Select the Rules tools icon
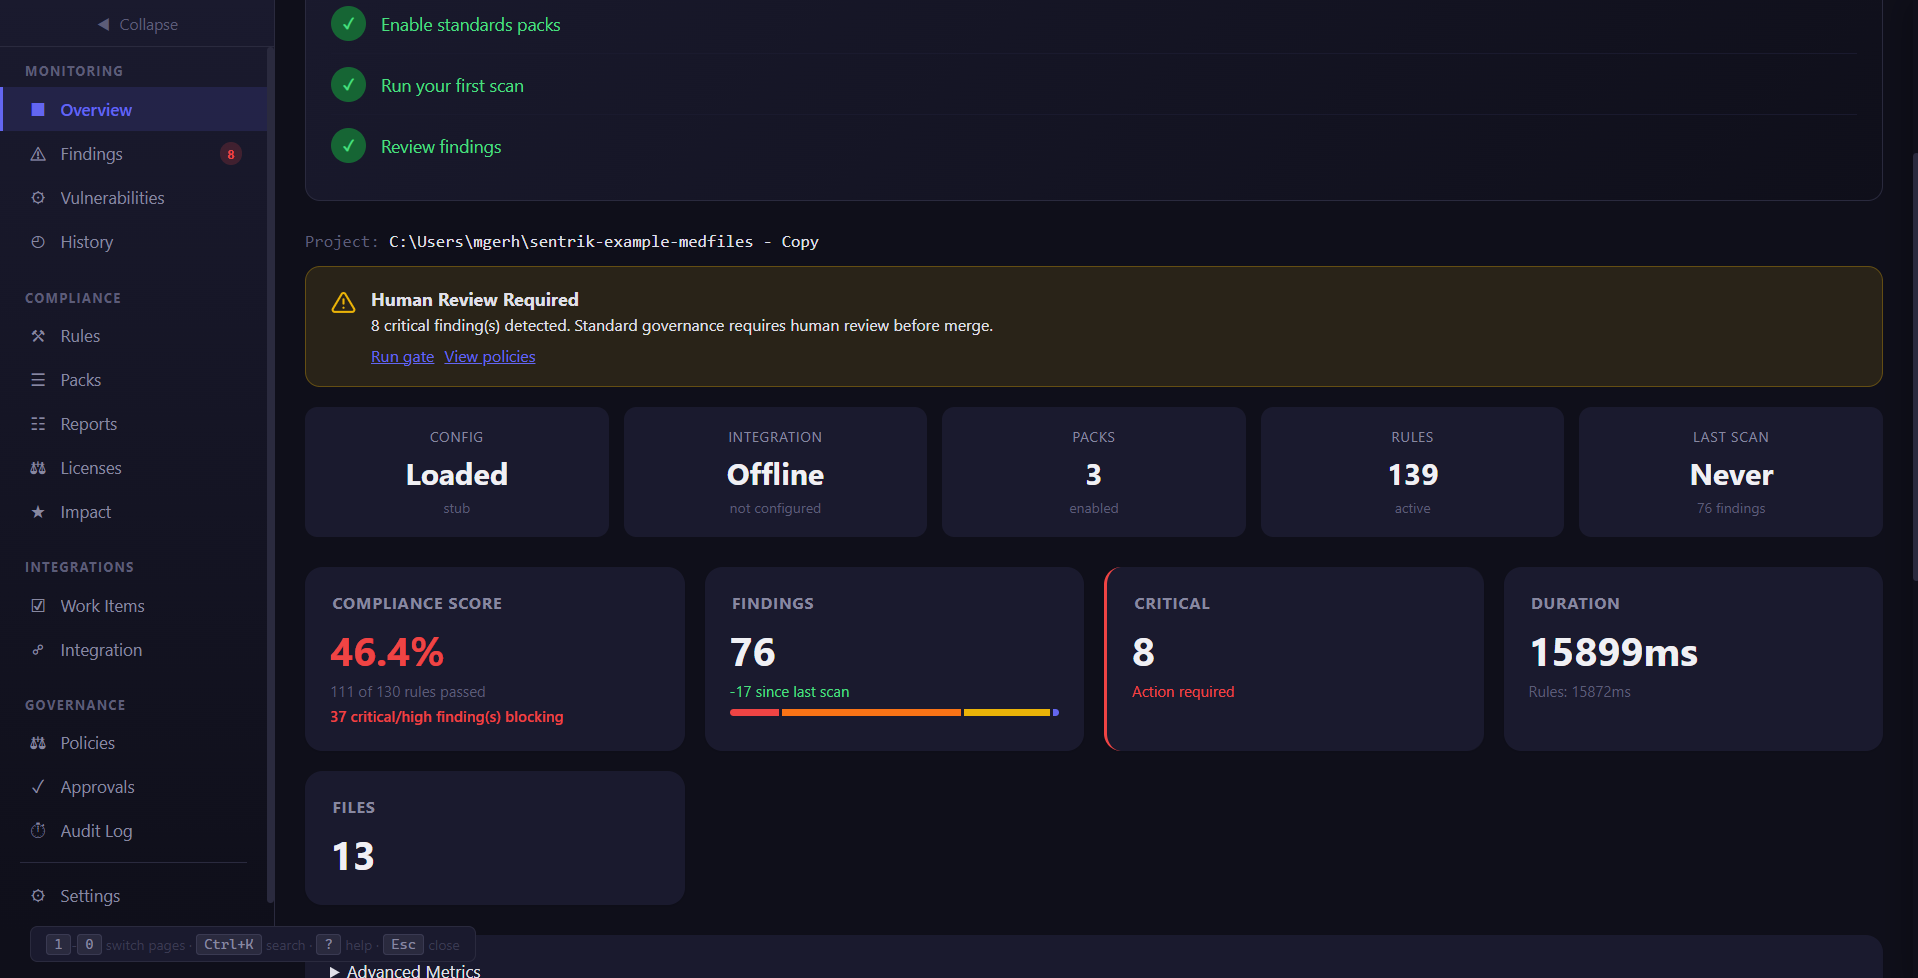Screen dimensions: 1918x978 click(37, 335)
